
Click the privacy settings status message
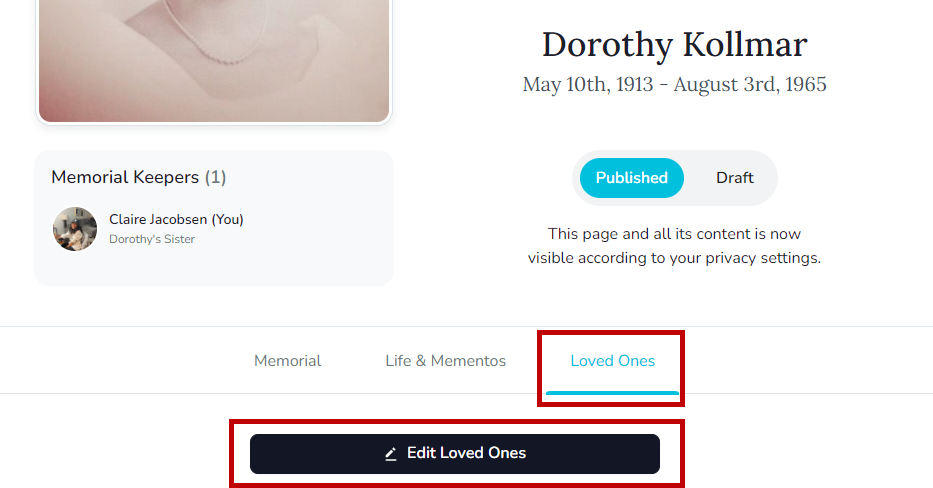pyautogui.click(x=674, y=246)
